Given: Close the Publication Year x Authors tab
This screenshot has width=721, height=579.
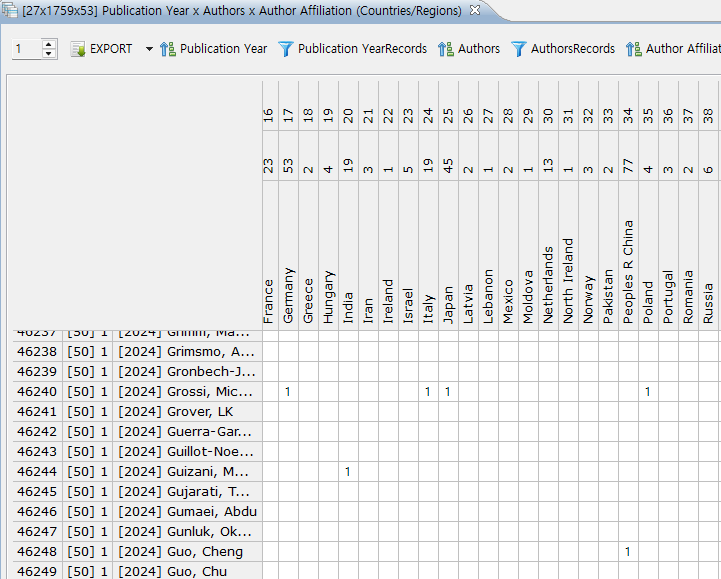Looking at the screenshot, I should [x=475, y=10].
